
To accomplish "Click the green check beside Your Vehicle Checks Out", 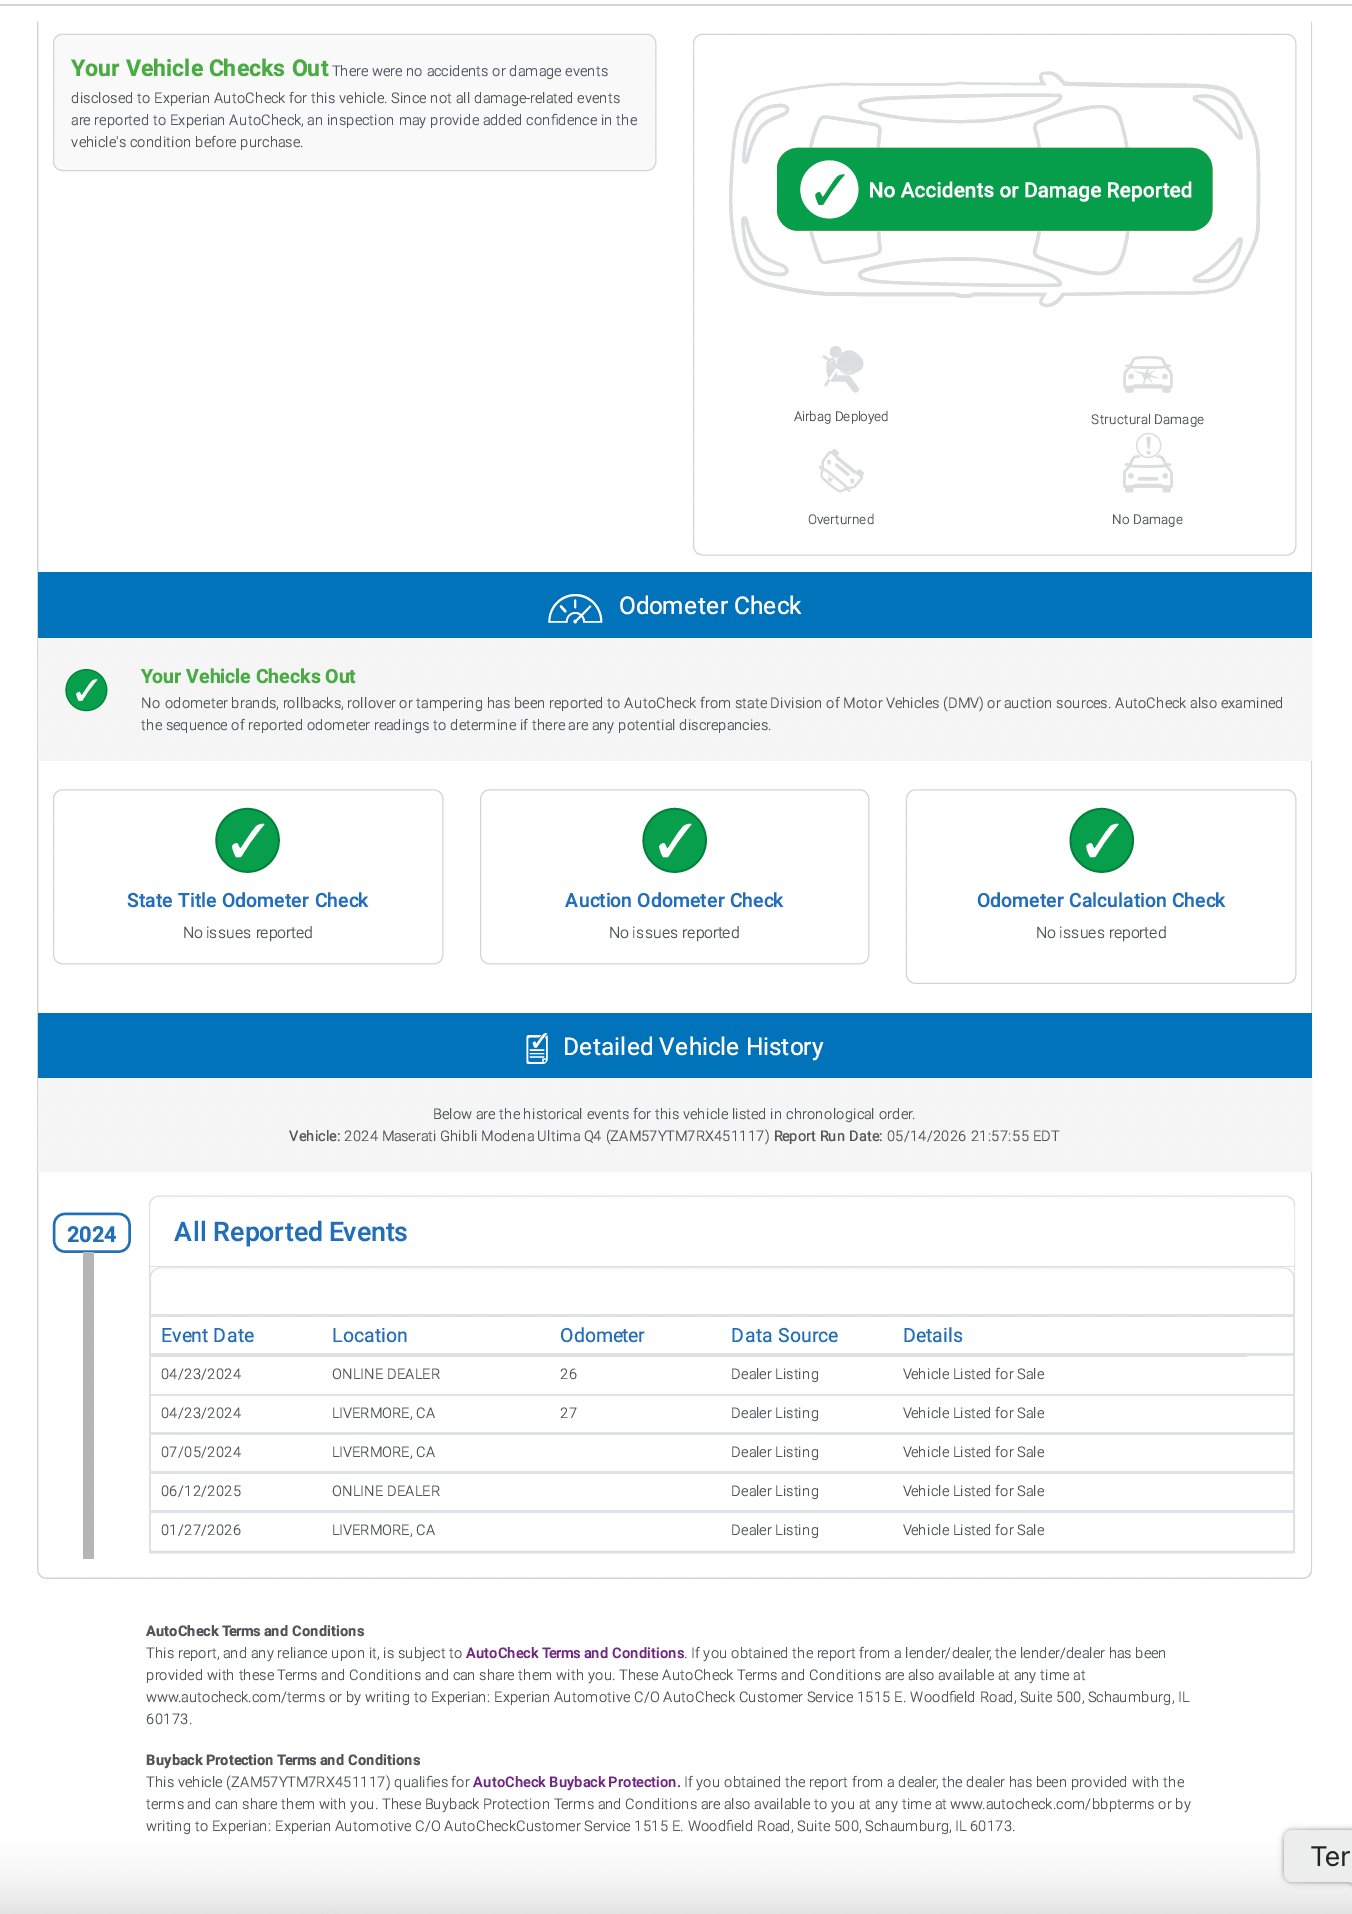I will [x=87, y=690].
